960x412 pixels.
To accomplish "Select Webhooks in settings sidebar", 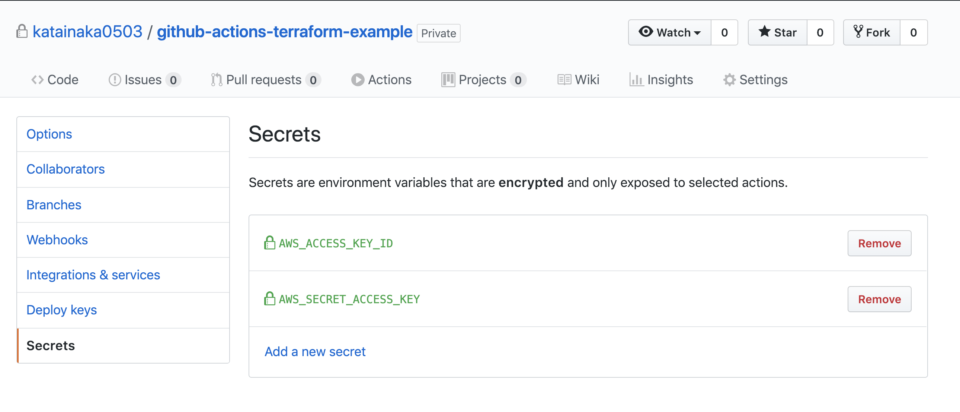I will 57,240.
